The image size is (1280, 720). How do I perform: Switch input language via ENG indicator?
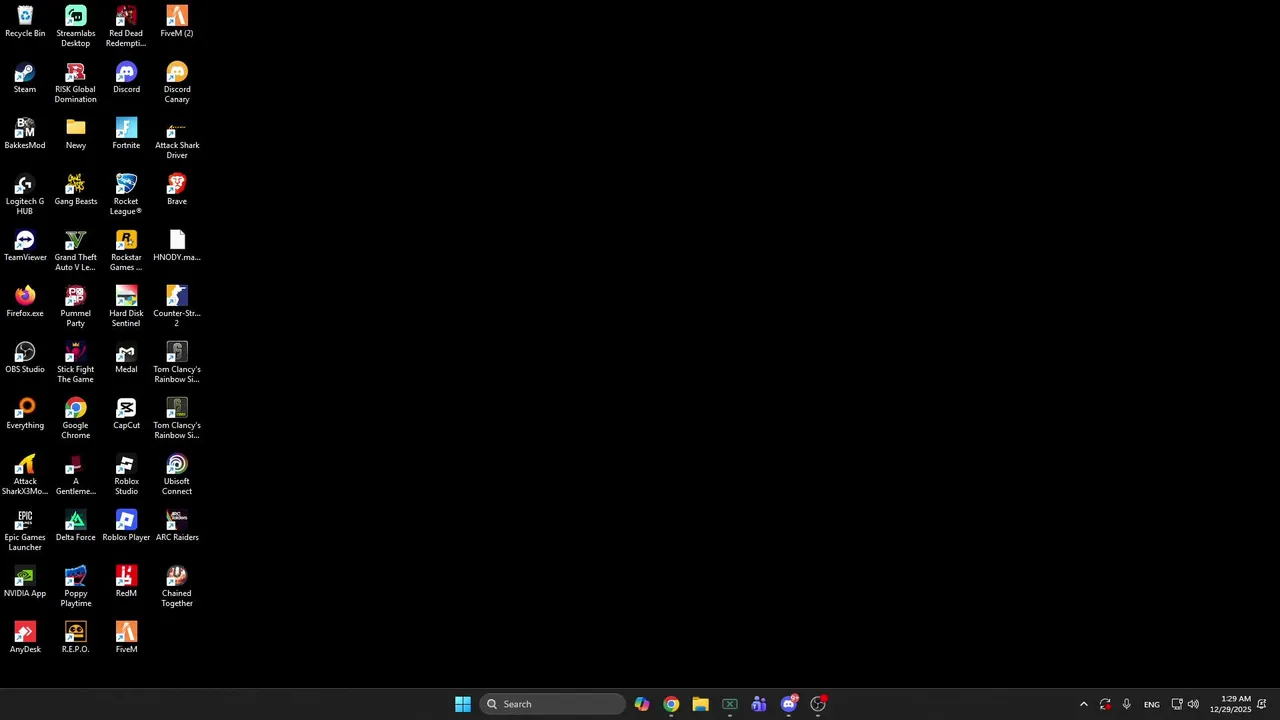click(x=1152, y=704)
